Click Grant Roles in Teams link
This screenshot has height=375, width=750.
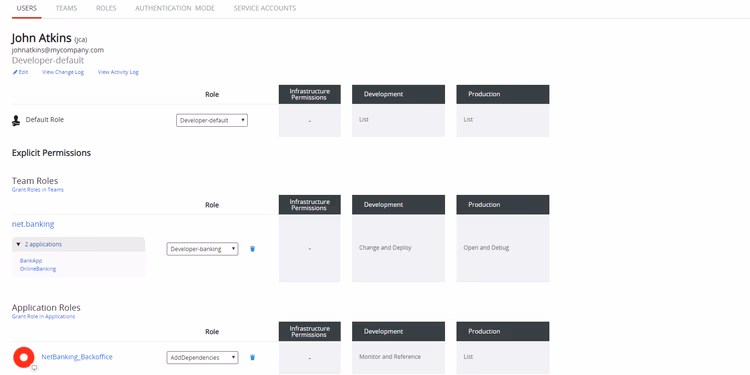tap(38, 190)
